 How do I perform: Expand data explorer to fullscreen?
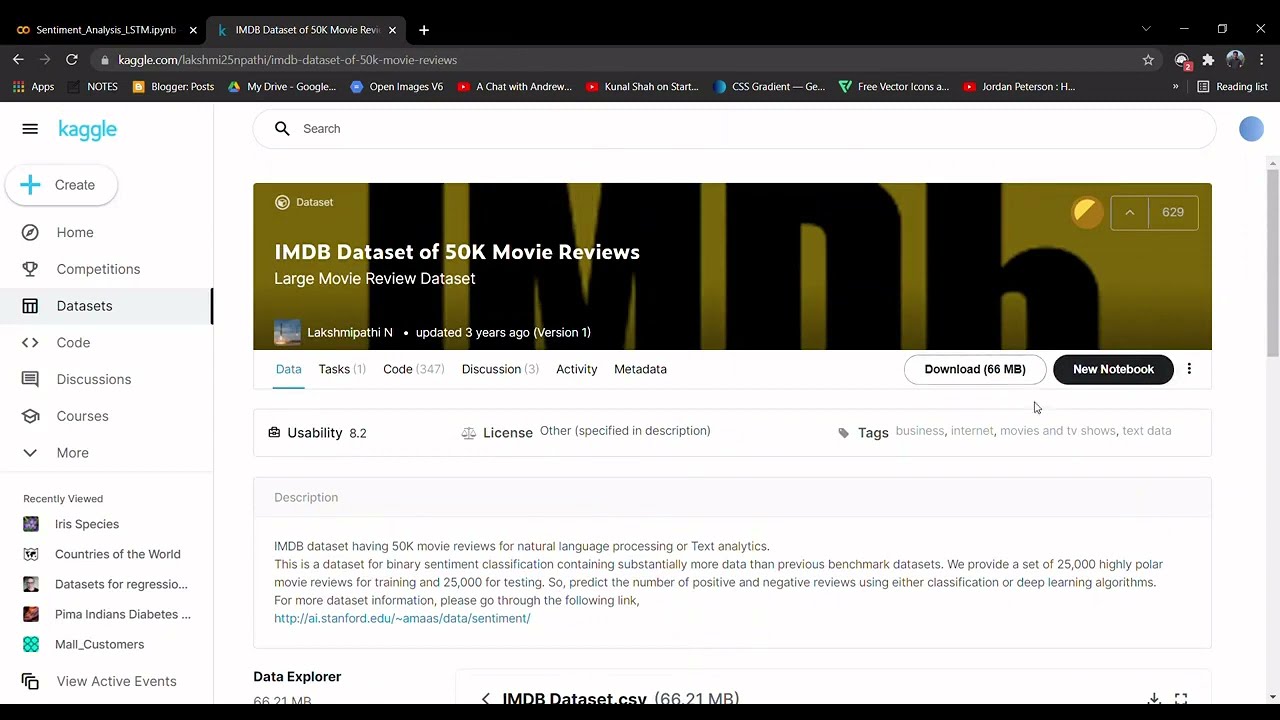click(1181, 698)
